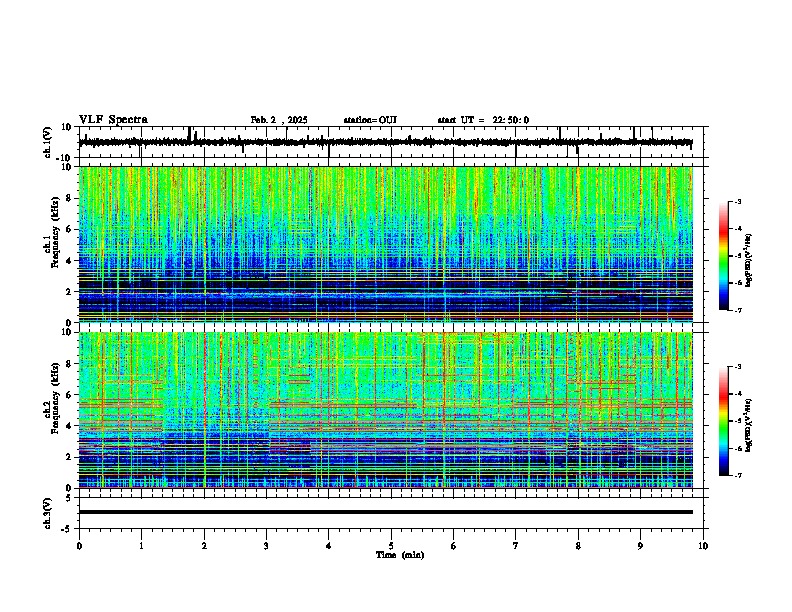Click the "6" kHz tick of ch.2 spectrogram
792x612 pixels.
click(71, 395)
